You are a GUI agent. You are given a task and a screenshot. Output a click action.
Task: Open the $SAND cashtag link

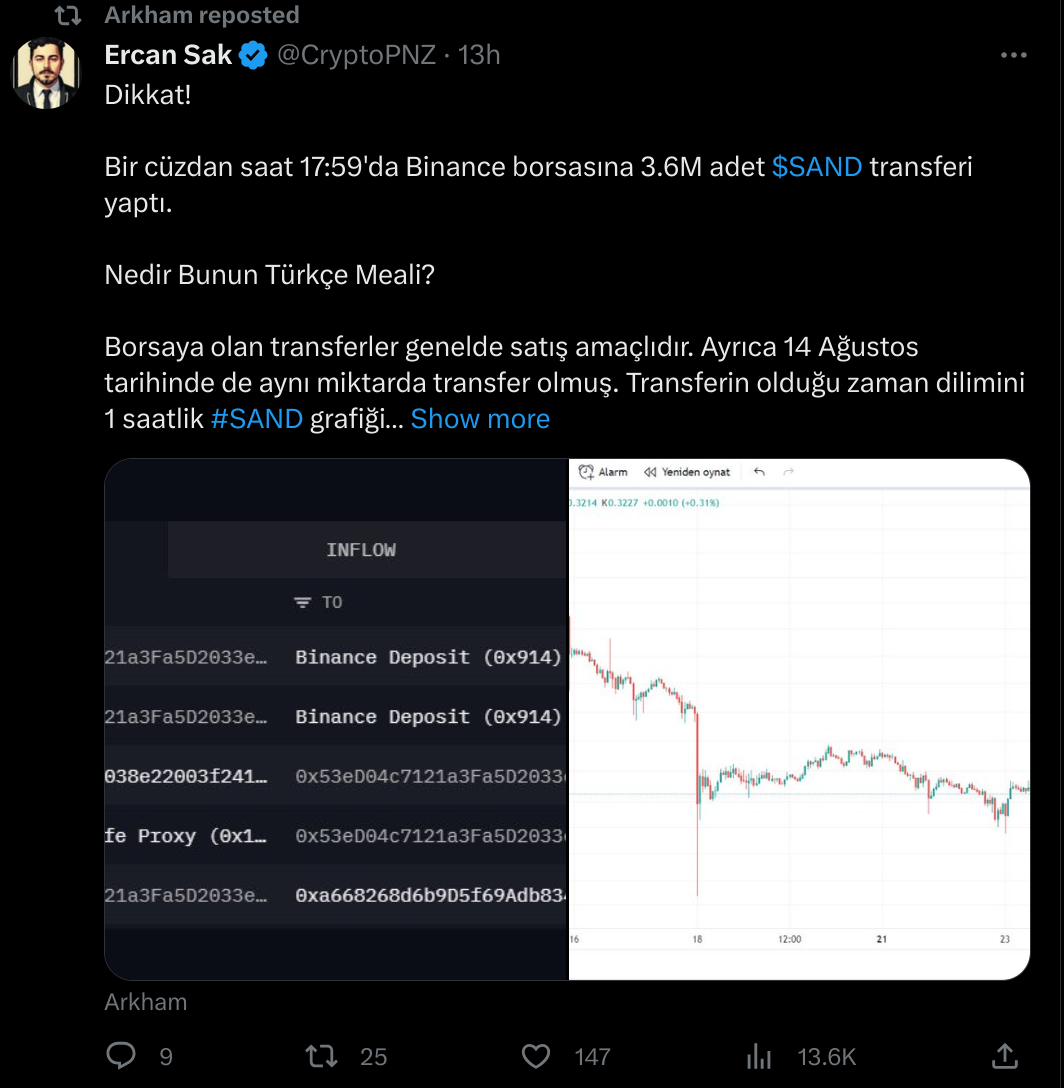(x=817, y=167)
